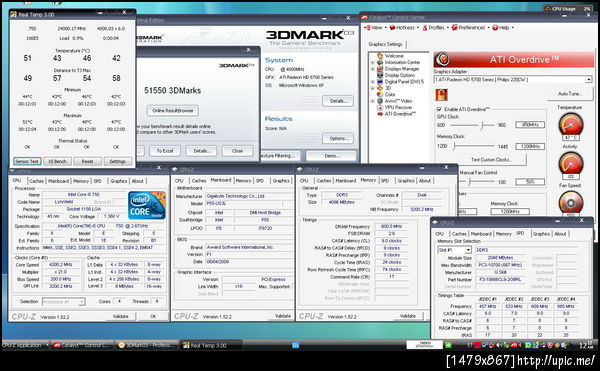Image resolution: width=600 pixels, height=371 pixels.
Task: Adjust the Memory Clock slider
Action: coord(455,146)
